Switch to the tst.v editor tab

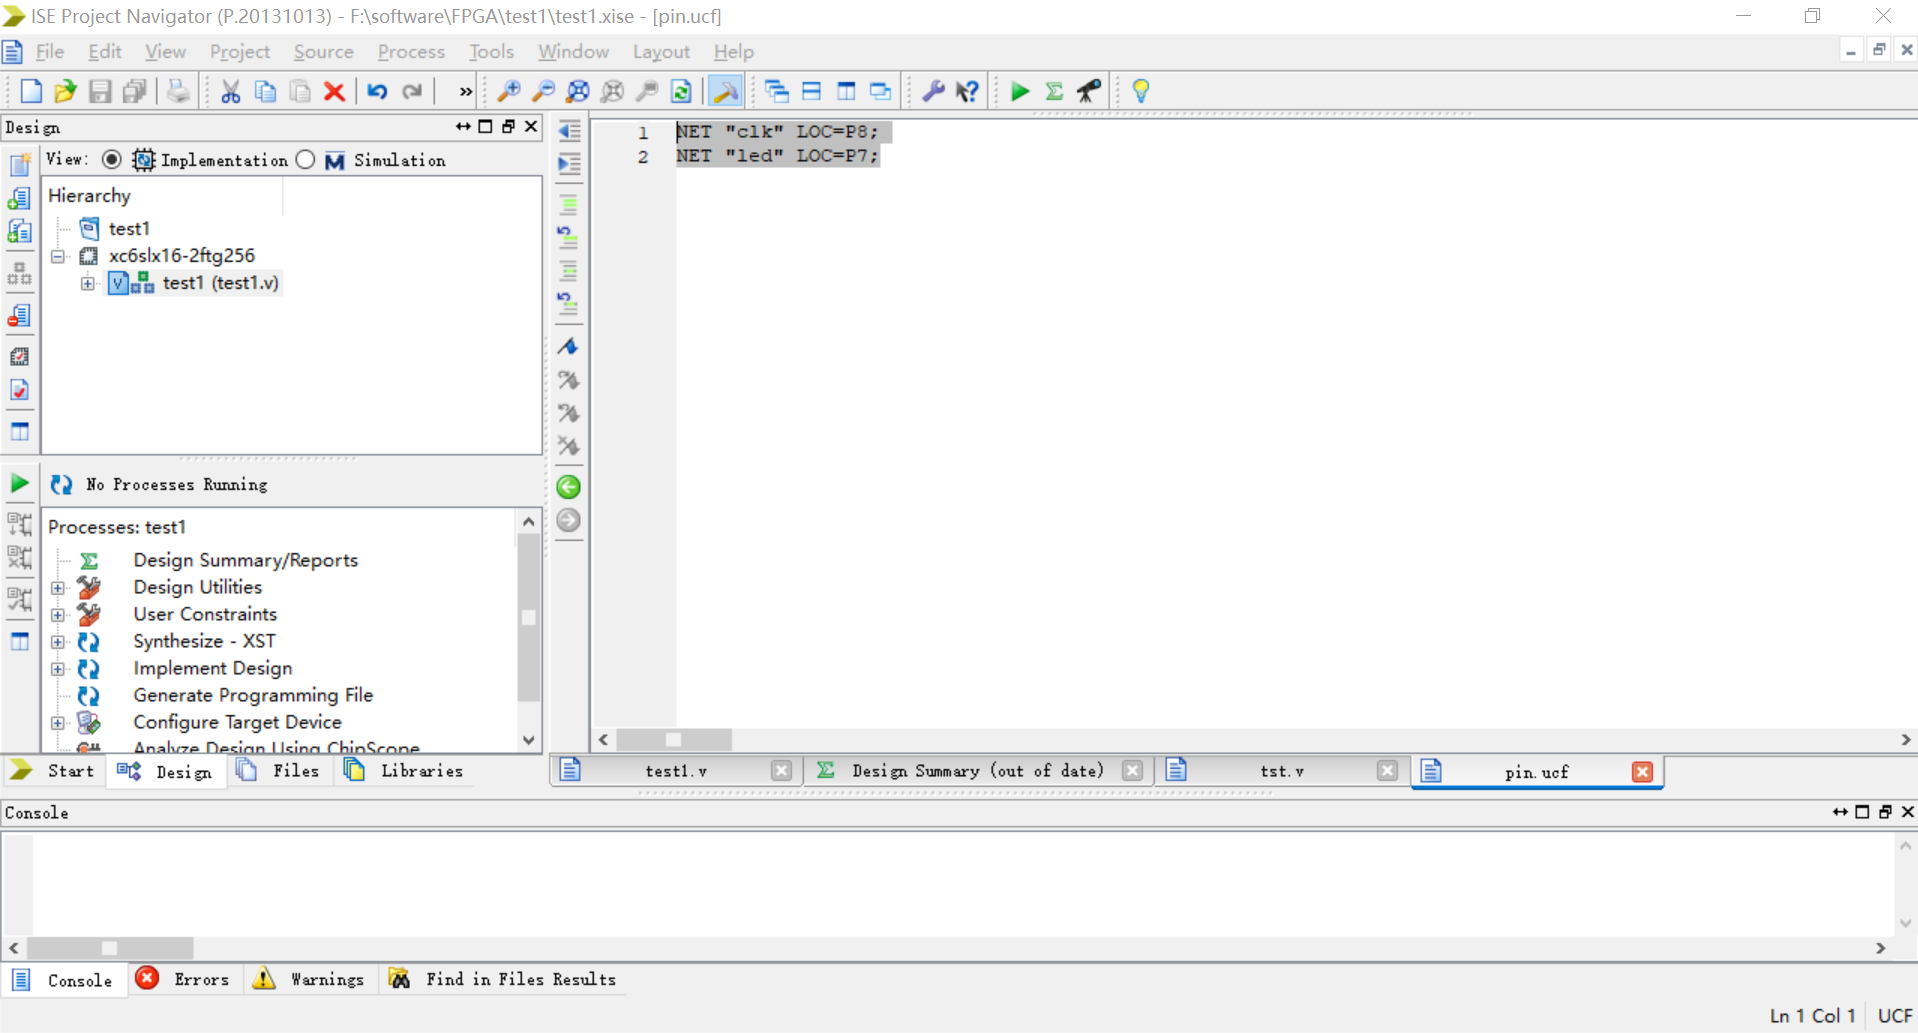click(1283, 771)
